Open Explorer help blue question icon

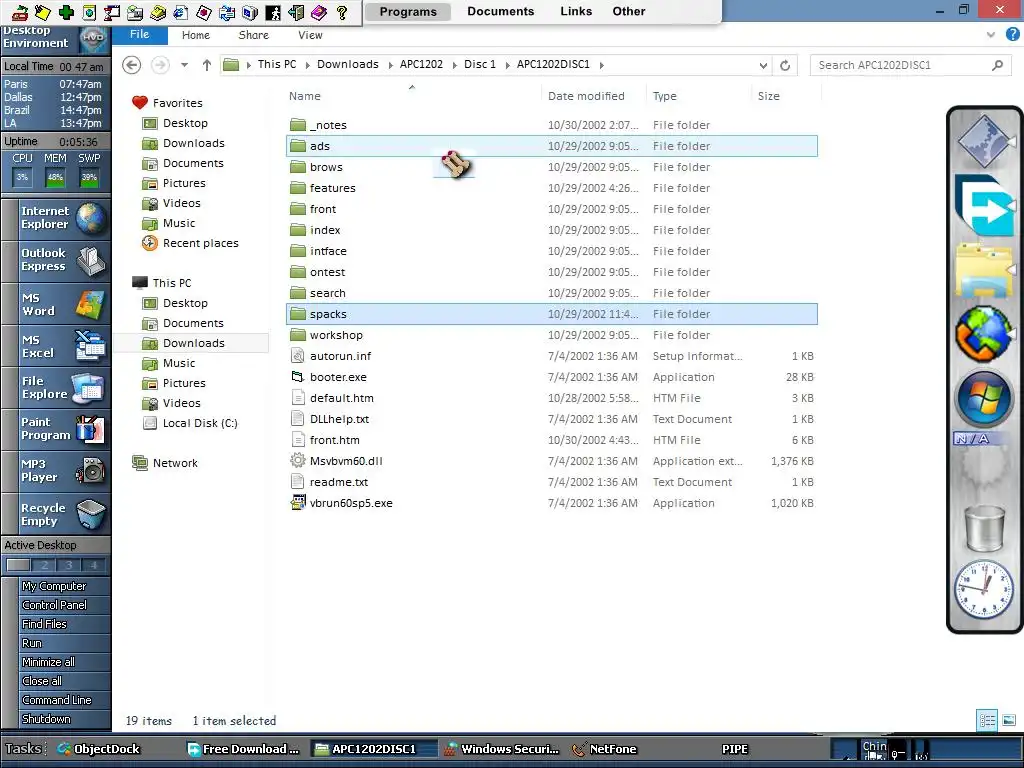click(x=1012, y=35)
